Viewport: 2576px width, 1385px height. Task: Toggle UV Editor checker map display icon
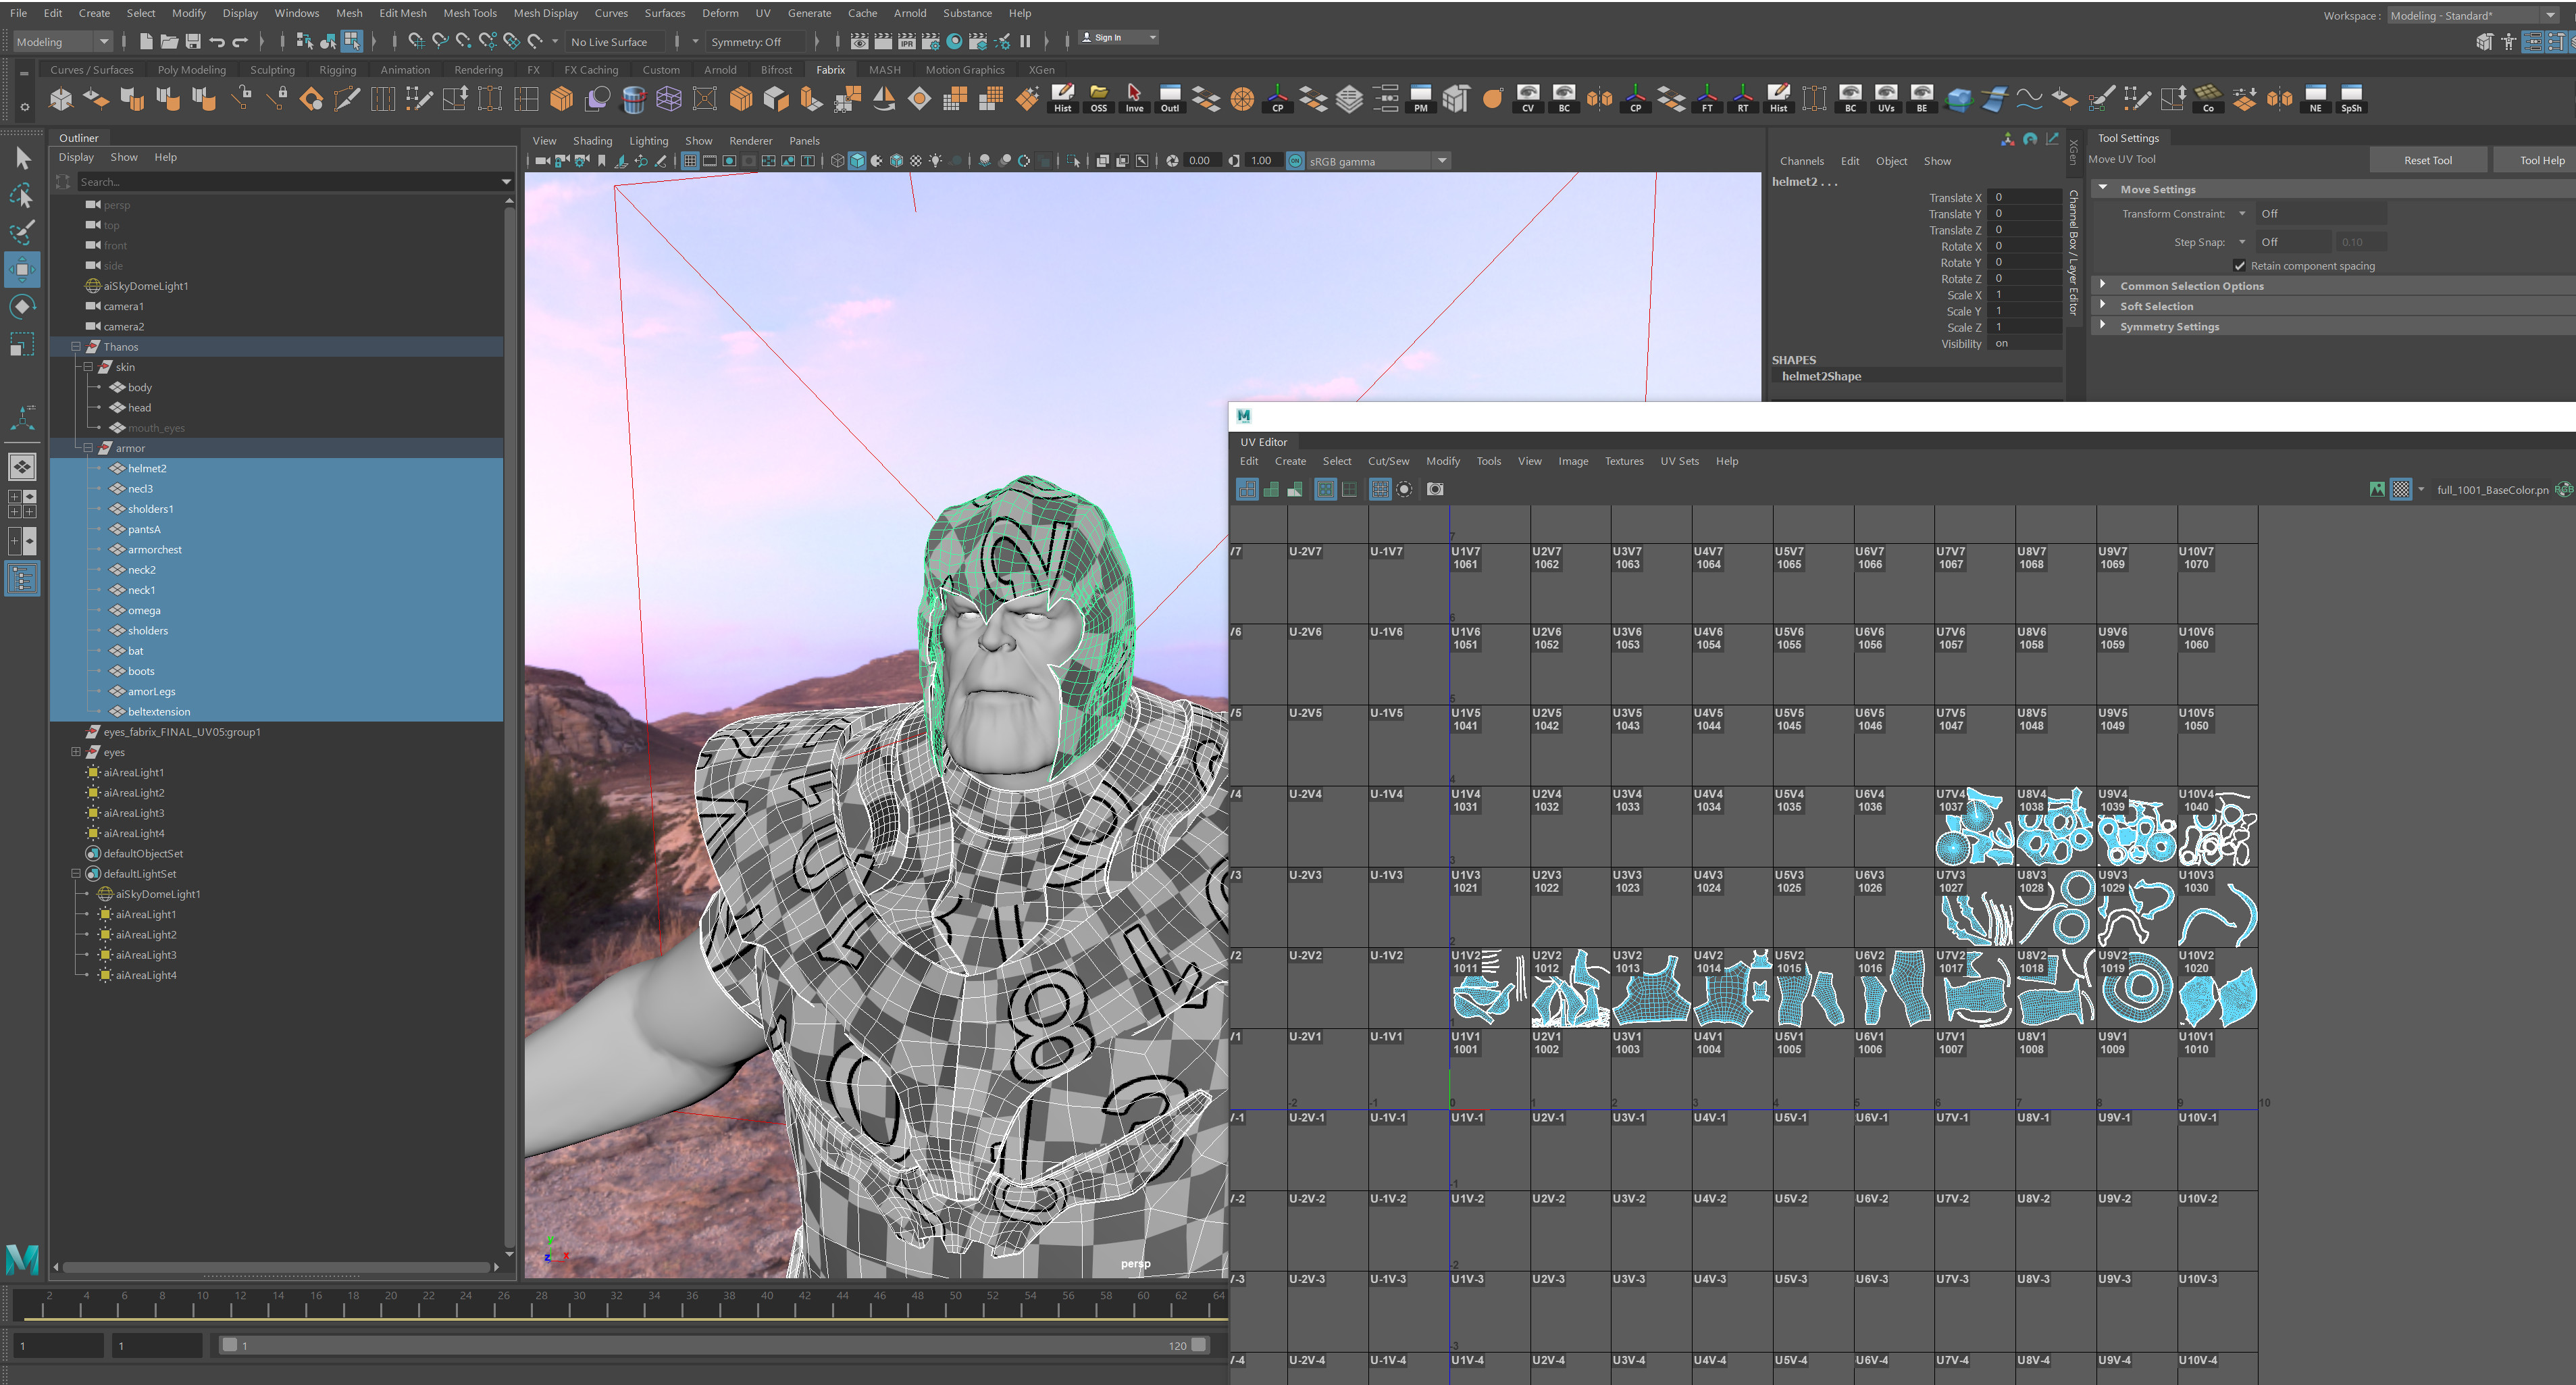tap(2400, 489)
